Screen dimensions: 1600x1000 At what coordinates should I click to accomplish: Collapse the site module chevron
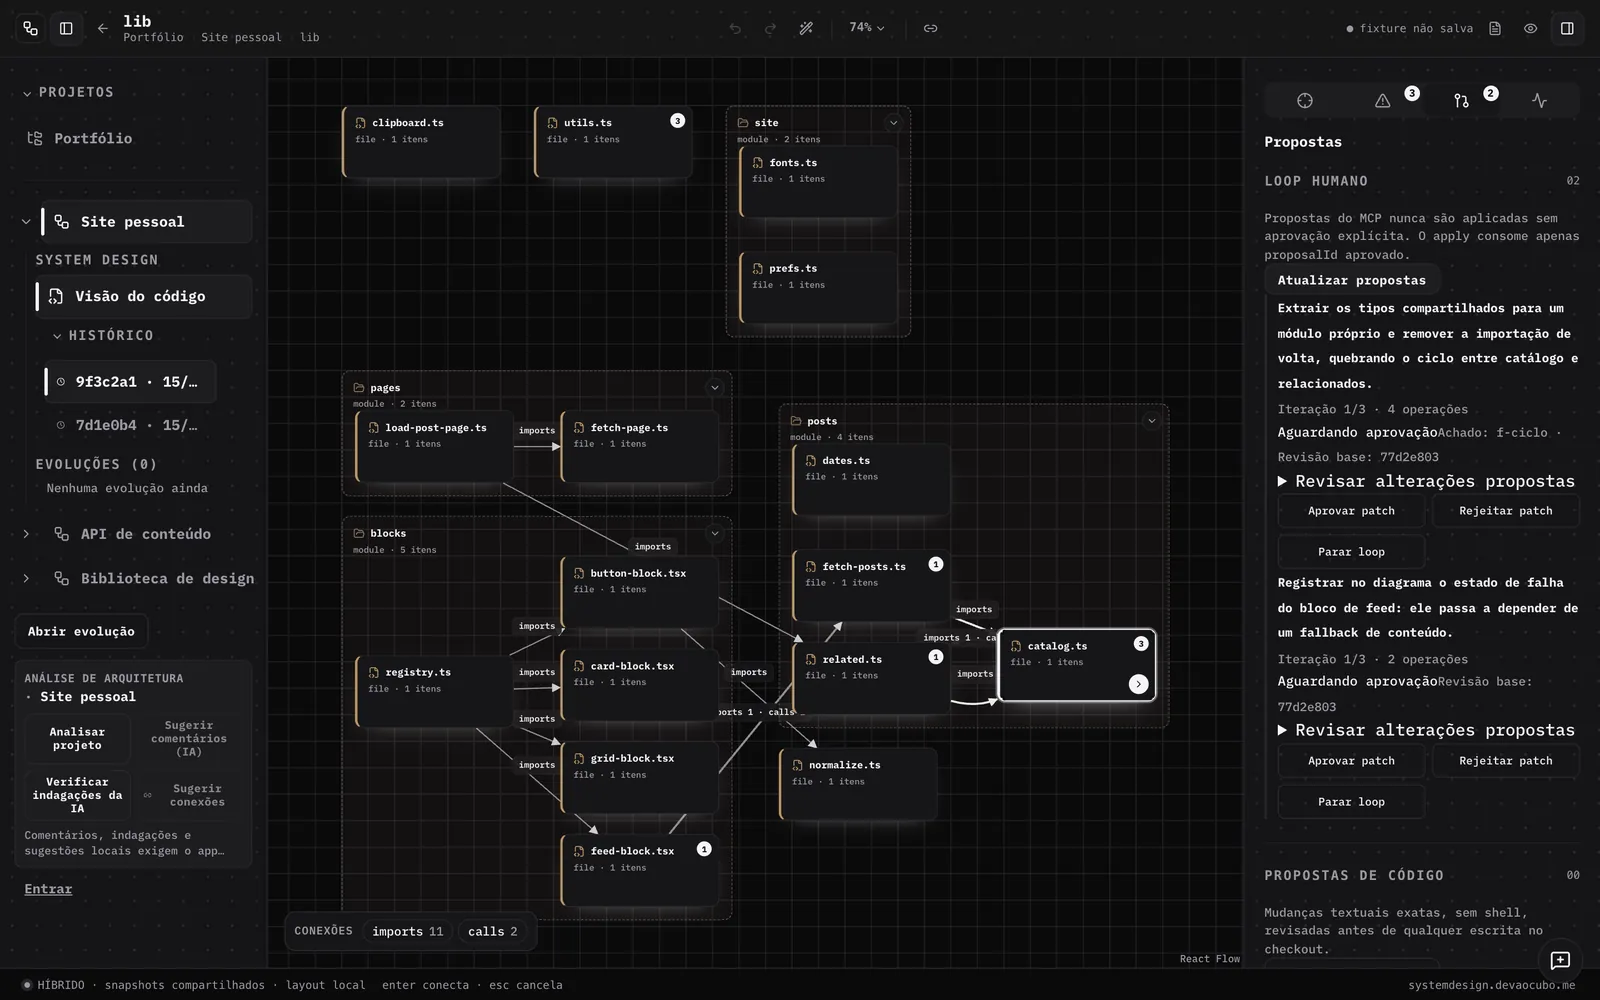coord(893,123)
